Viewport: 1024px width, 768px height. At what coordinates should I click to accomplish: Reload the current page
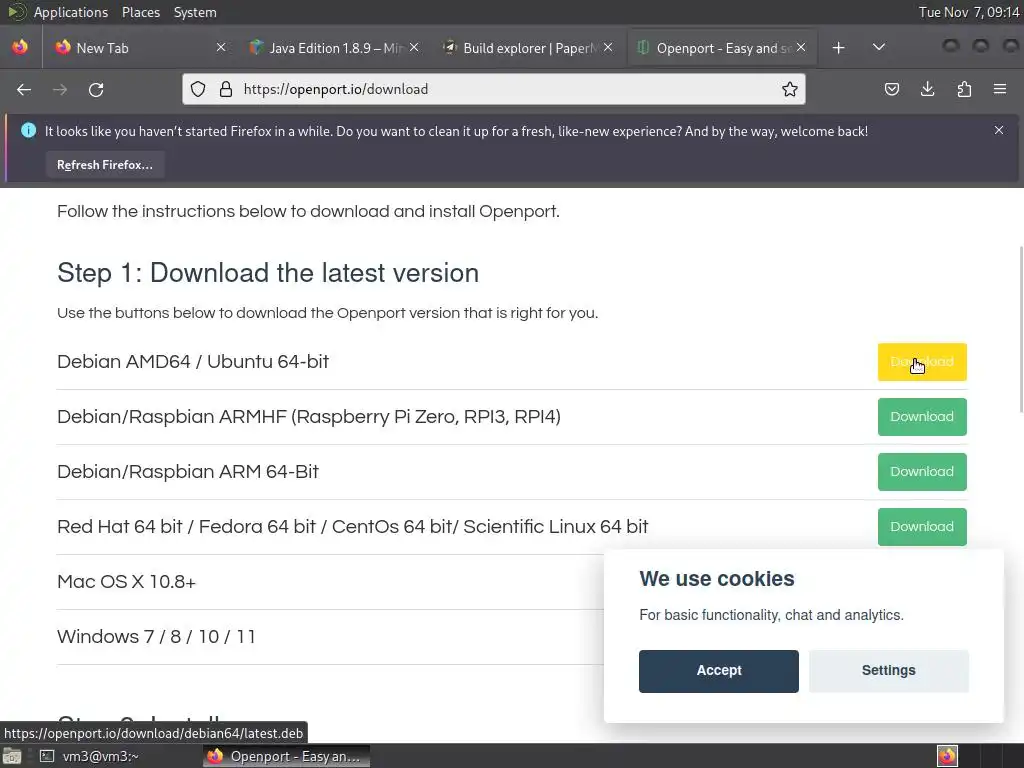(96, 89)
